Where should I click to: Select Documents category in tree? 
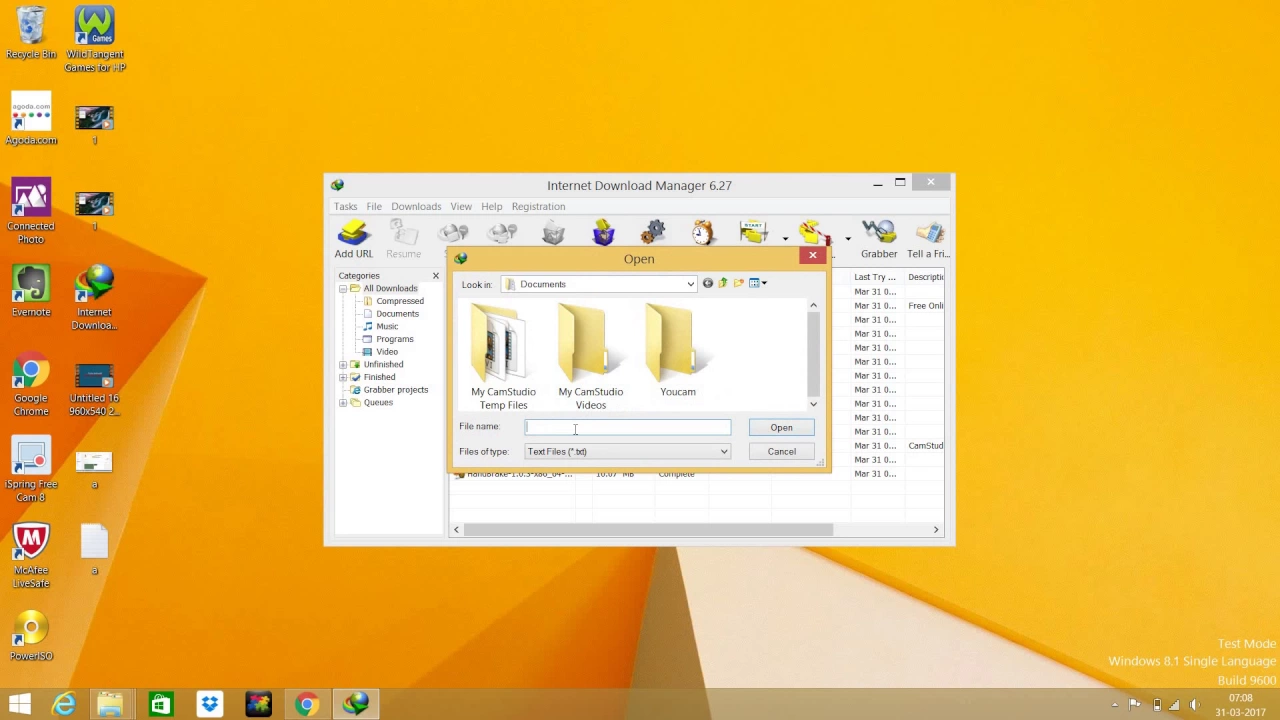pos(397,314)
